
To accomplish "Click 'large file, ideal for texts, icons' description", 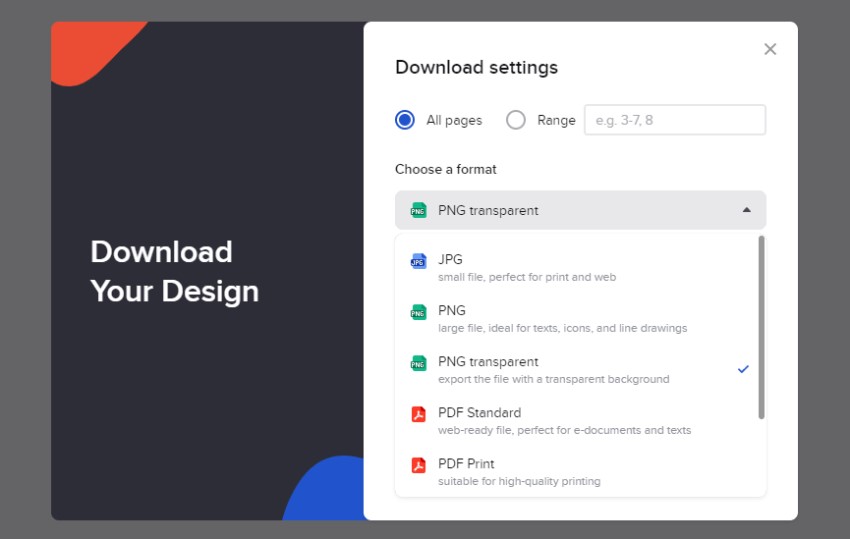I will pyautogui.click(x=563, y=328).
